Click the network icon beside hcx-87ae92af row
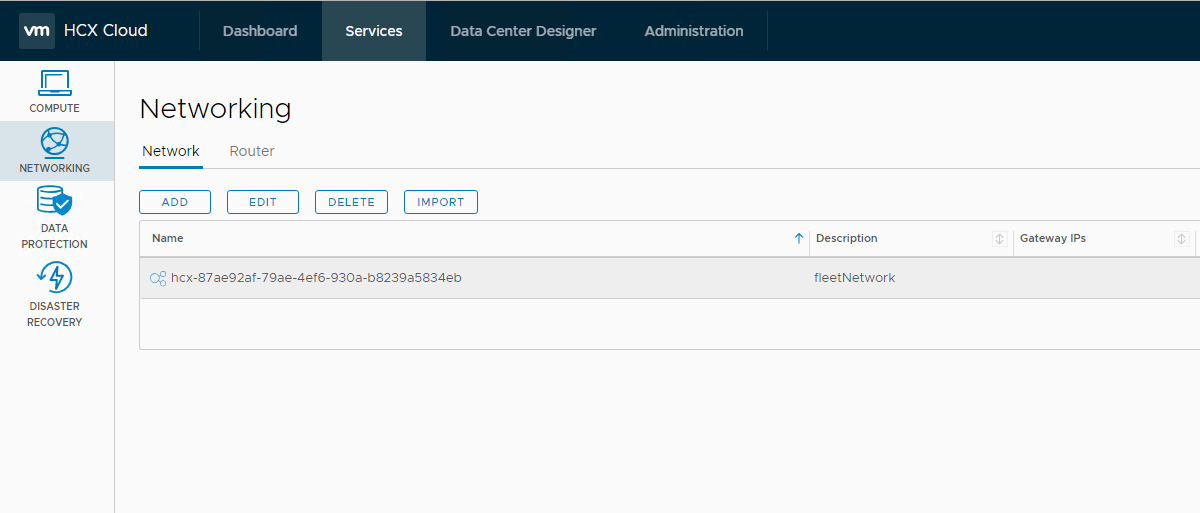Image resolution: width=1200 pixels, height=513 pixels. point(158,278)
